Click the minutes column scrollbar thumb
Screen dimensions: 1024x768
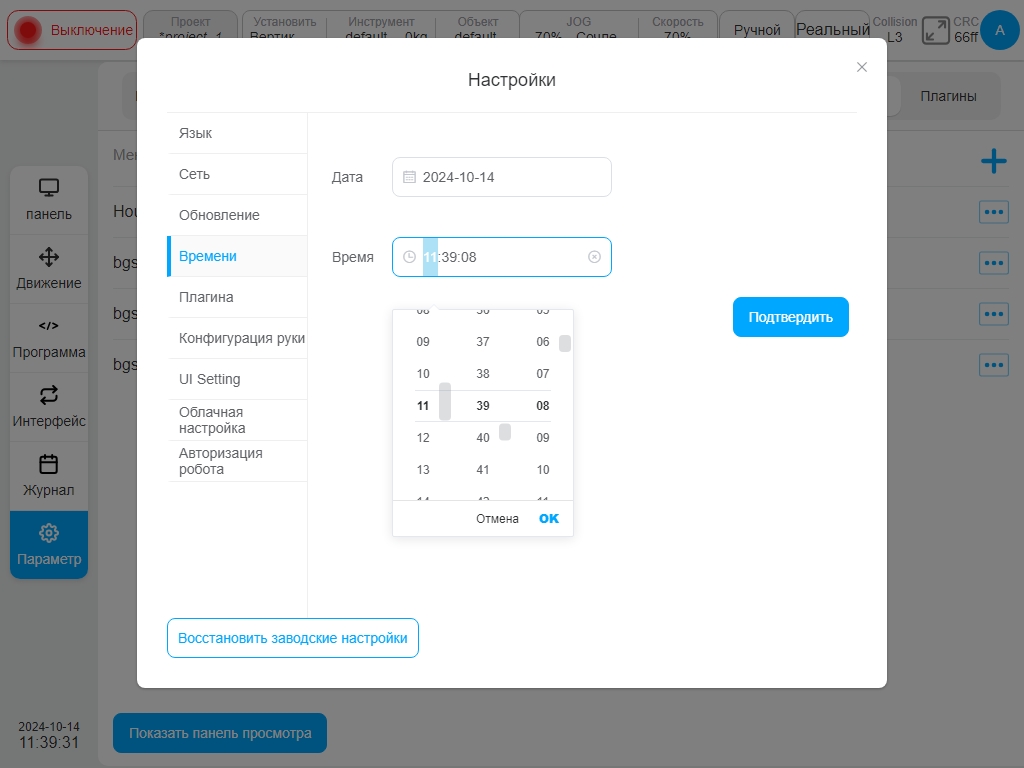pos(505,432)
